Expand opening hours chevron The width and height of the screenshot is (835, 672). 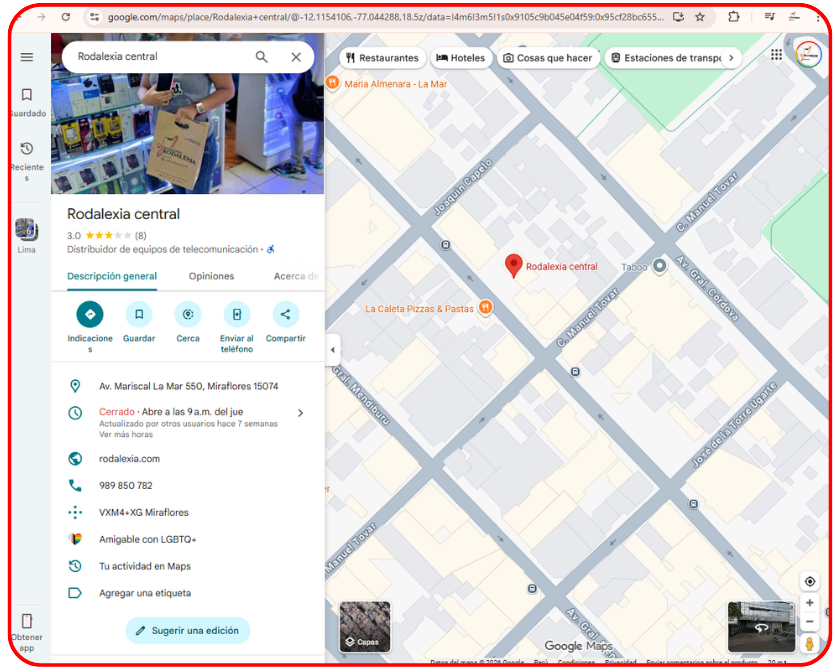[x=300, y=413]
